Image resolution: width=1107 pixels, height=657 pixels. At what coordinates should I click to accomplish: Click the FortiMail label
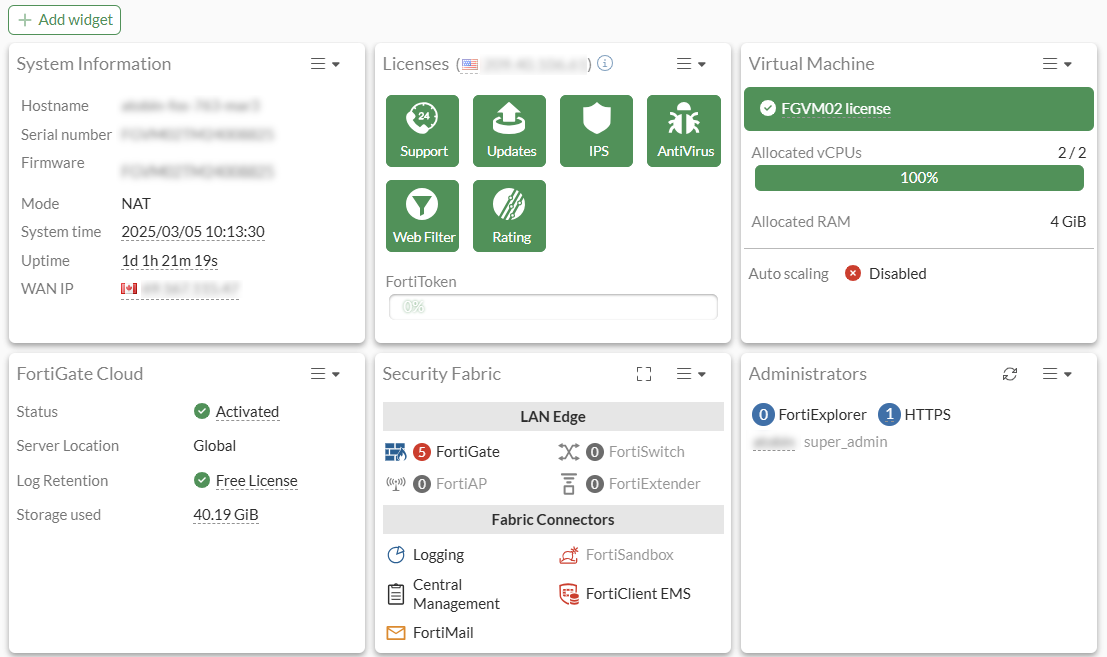coord(443,633)
